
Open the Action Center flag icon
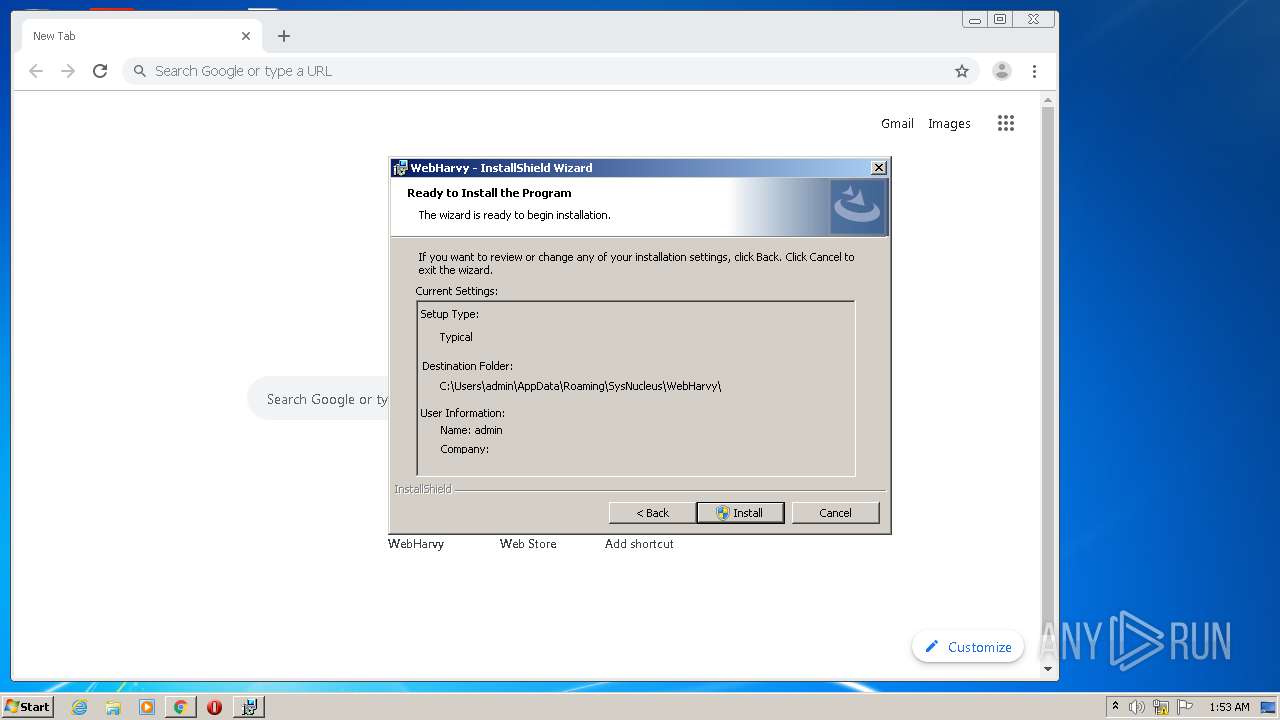(x=1185, y=707)
